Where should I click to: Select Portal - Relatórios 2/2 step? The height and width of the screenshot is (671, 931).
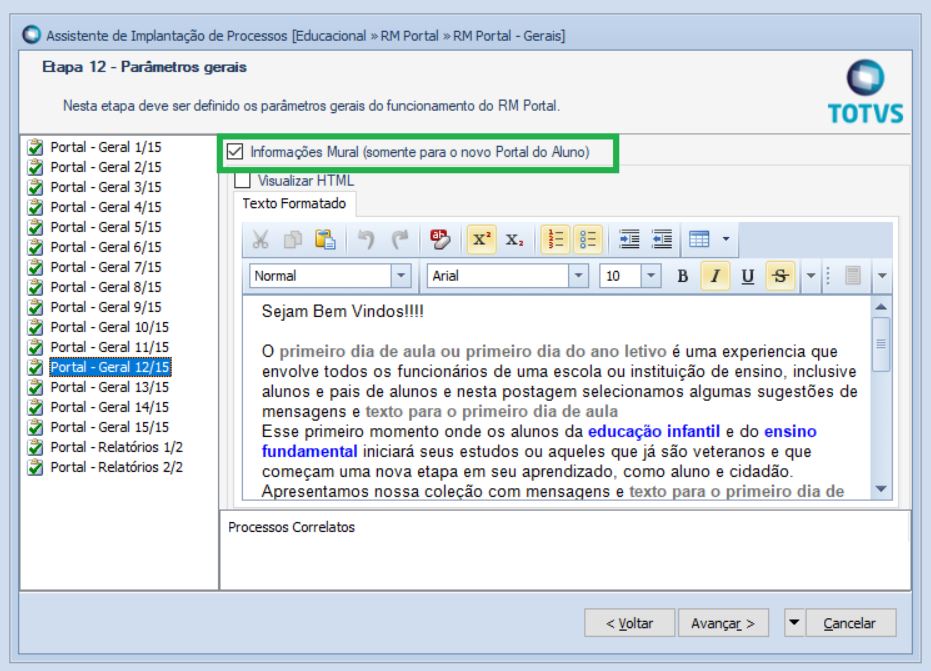[x=116, y=467]
